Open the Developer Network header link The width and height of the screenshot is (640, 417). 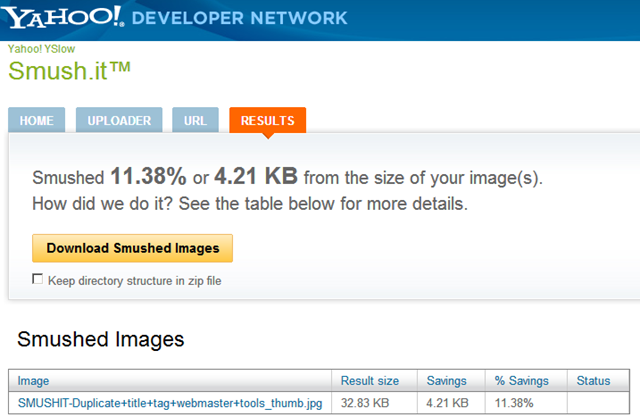tap(240, 18)
